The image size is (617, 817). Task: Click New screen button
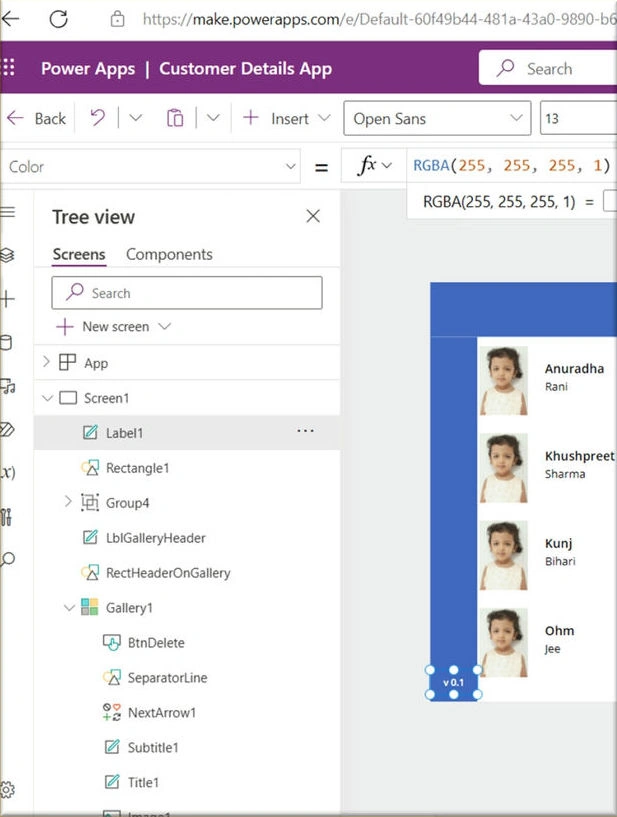pyautogui.click(x=103, y=327)
